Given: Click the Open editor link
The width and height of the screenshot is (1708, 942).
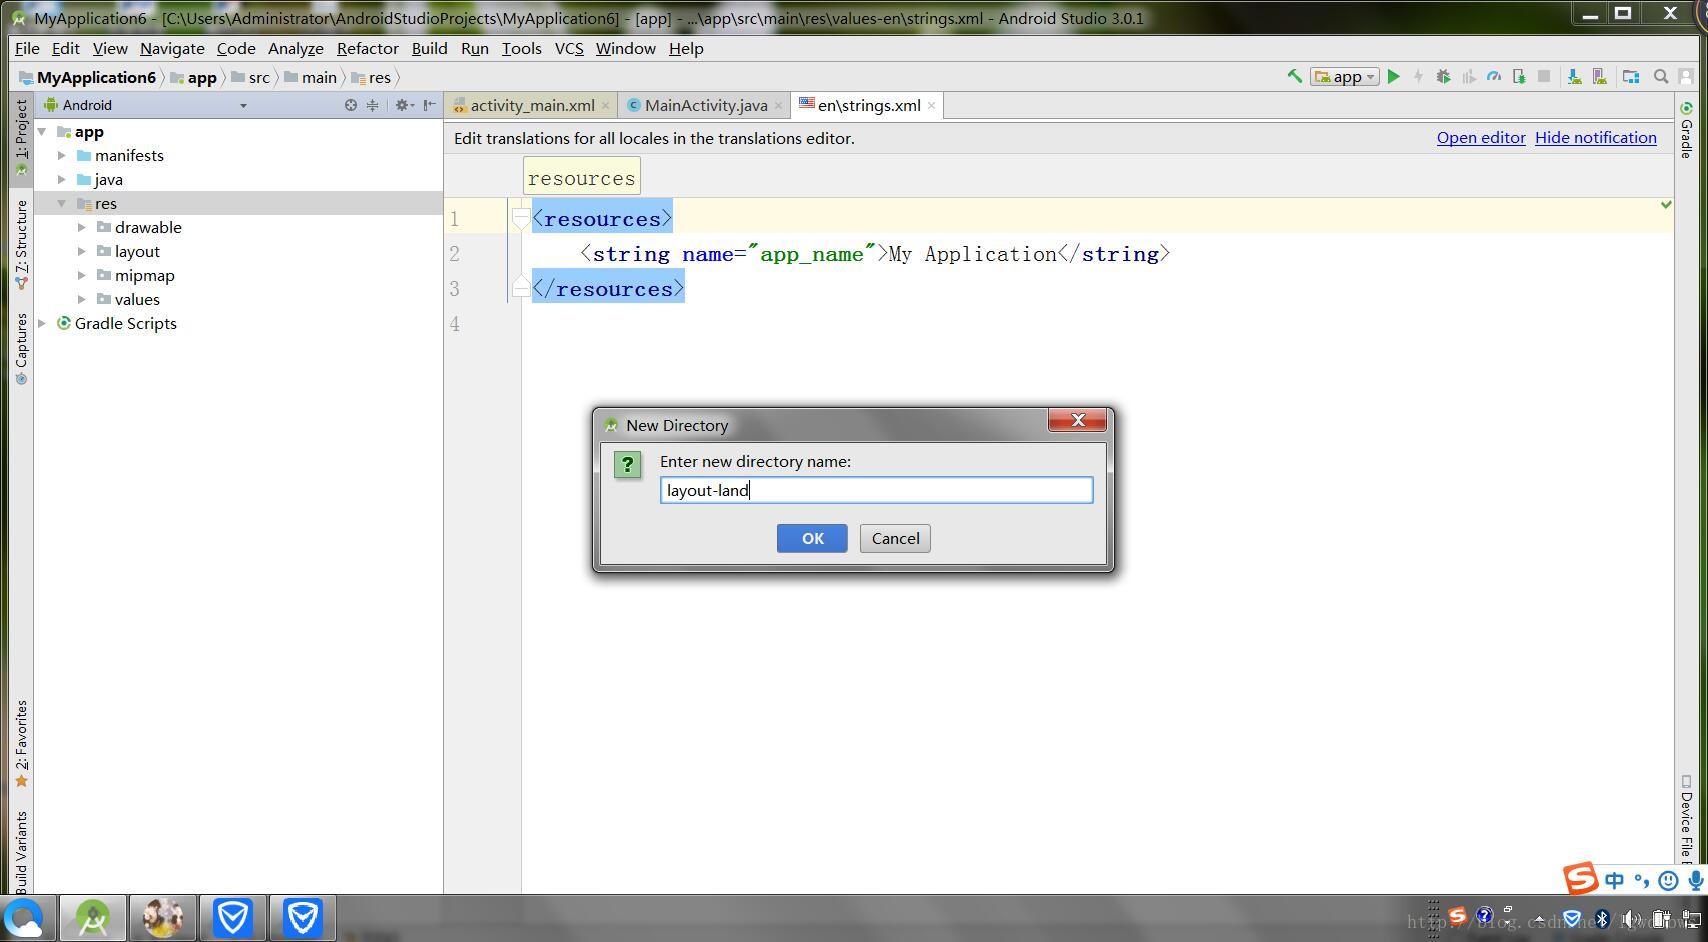Looking at the screenshot, I should [x=1481, y=138].
